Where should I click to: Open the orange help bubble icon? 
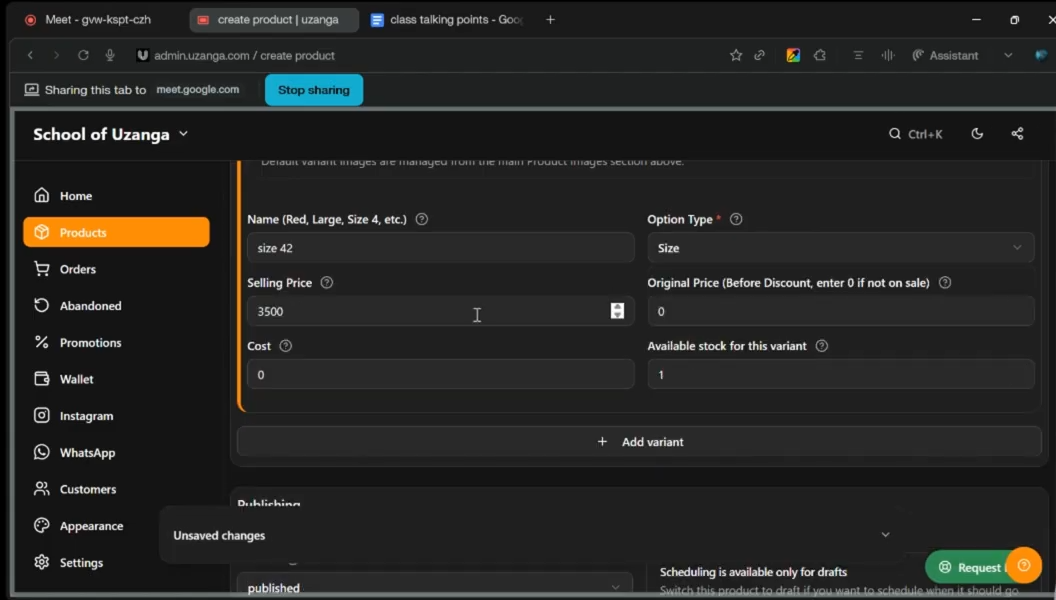[x=1024, y=566]
